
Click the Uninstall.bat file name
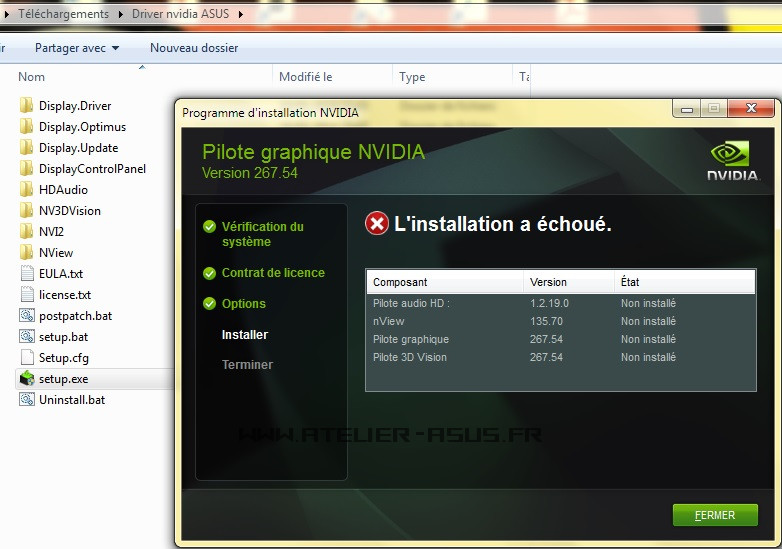72,400
